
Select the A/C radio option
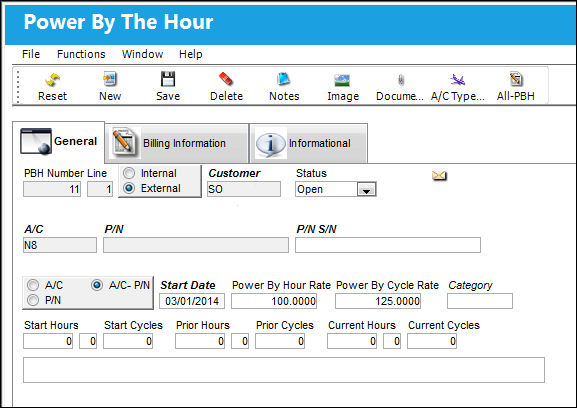(33, 285)
